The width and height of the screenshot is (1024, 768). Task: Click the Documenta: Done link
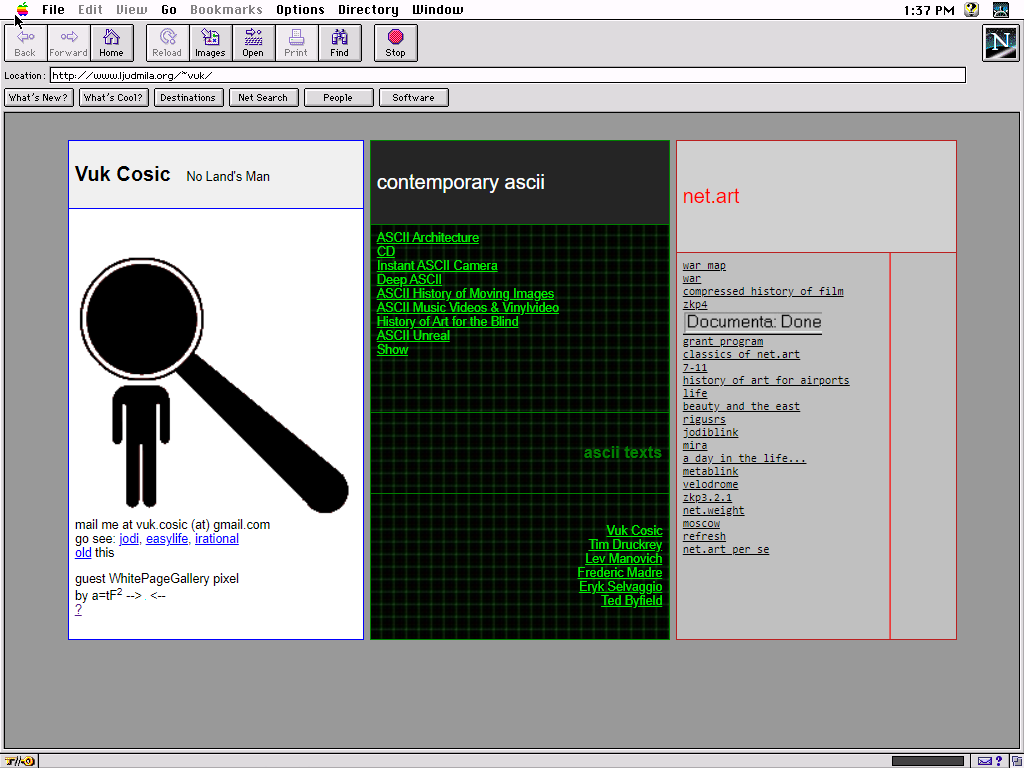tap(753, 322)
